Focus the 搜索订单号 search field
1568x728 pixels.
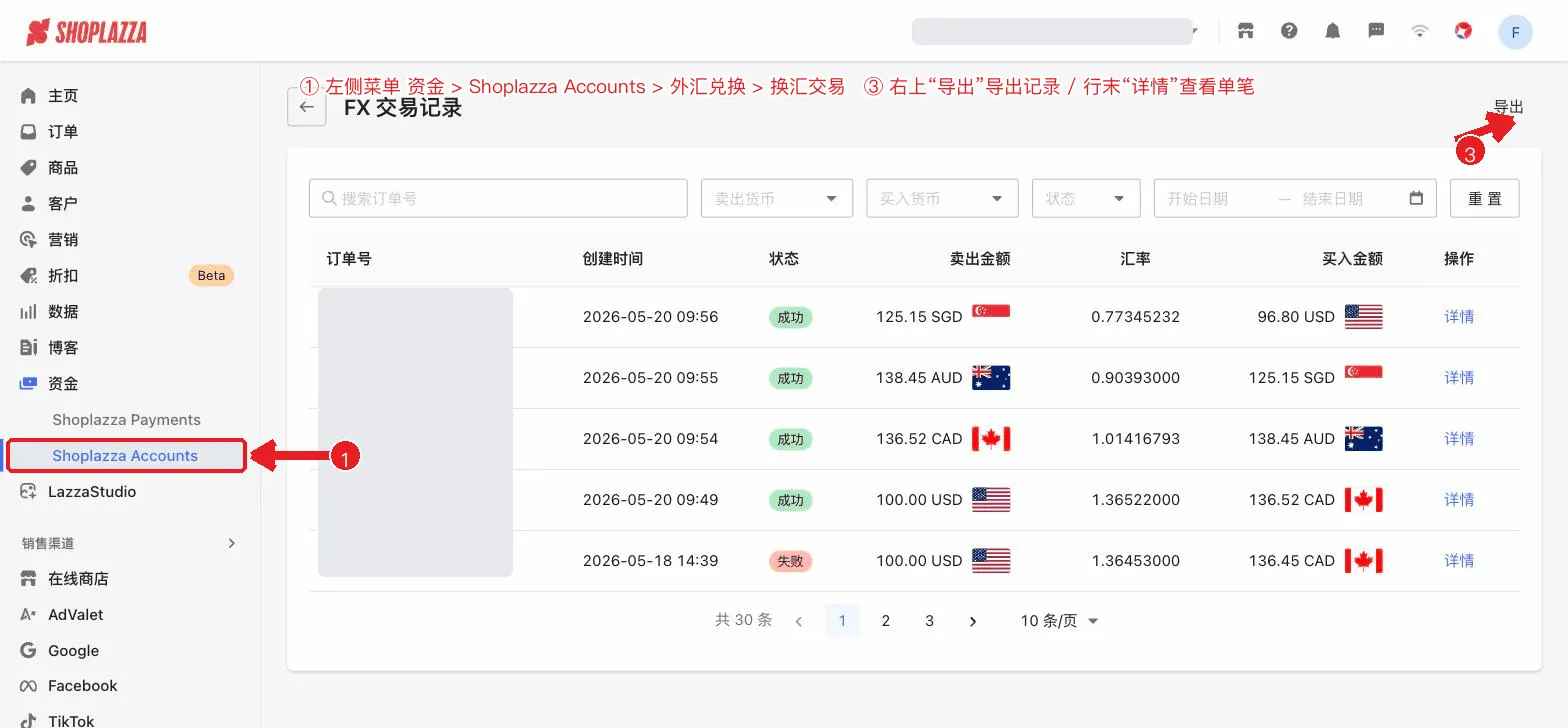pyautogui.click(x=498, y=198)
